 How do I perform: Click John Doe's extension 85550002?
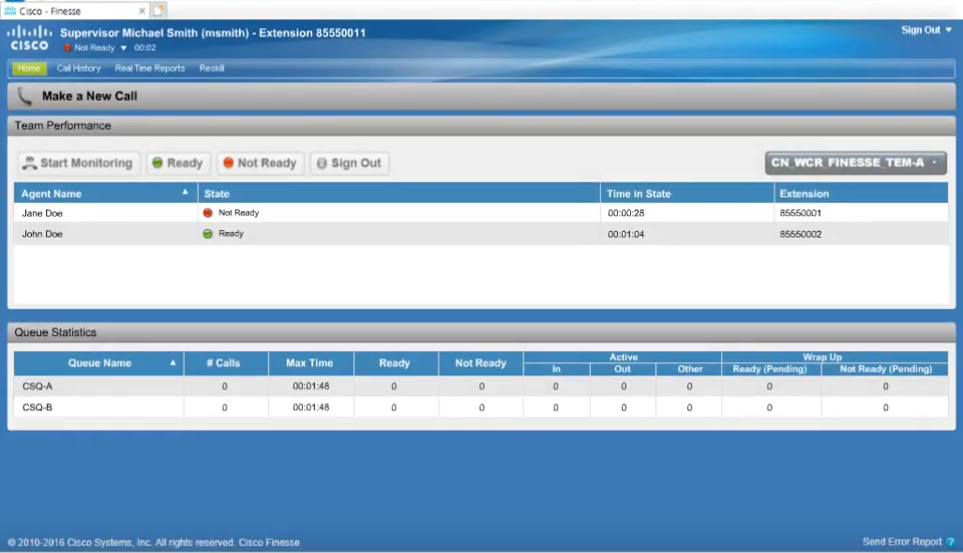tap(800, 234)
